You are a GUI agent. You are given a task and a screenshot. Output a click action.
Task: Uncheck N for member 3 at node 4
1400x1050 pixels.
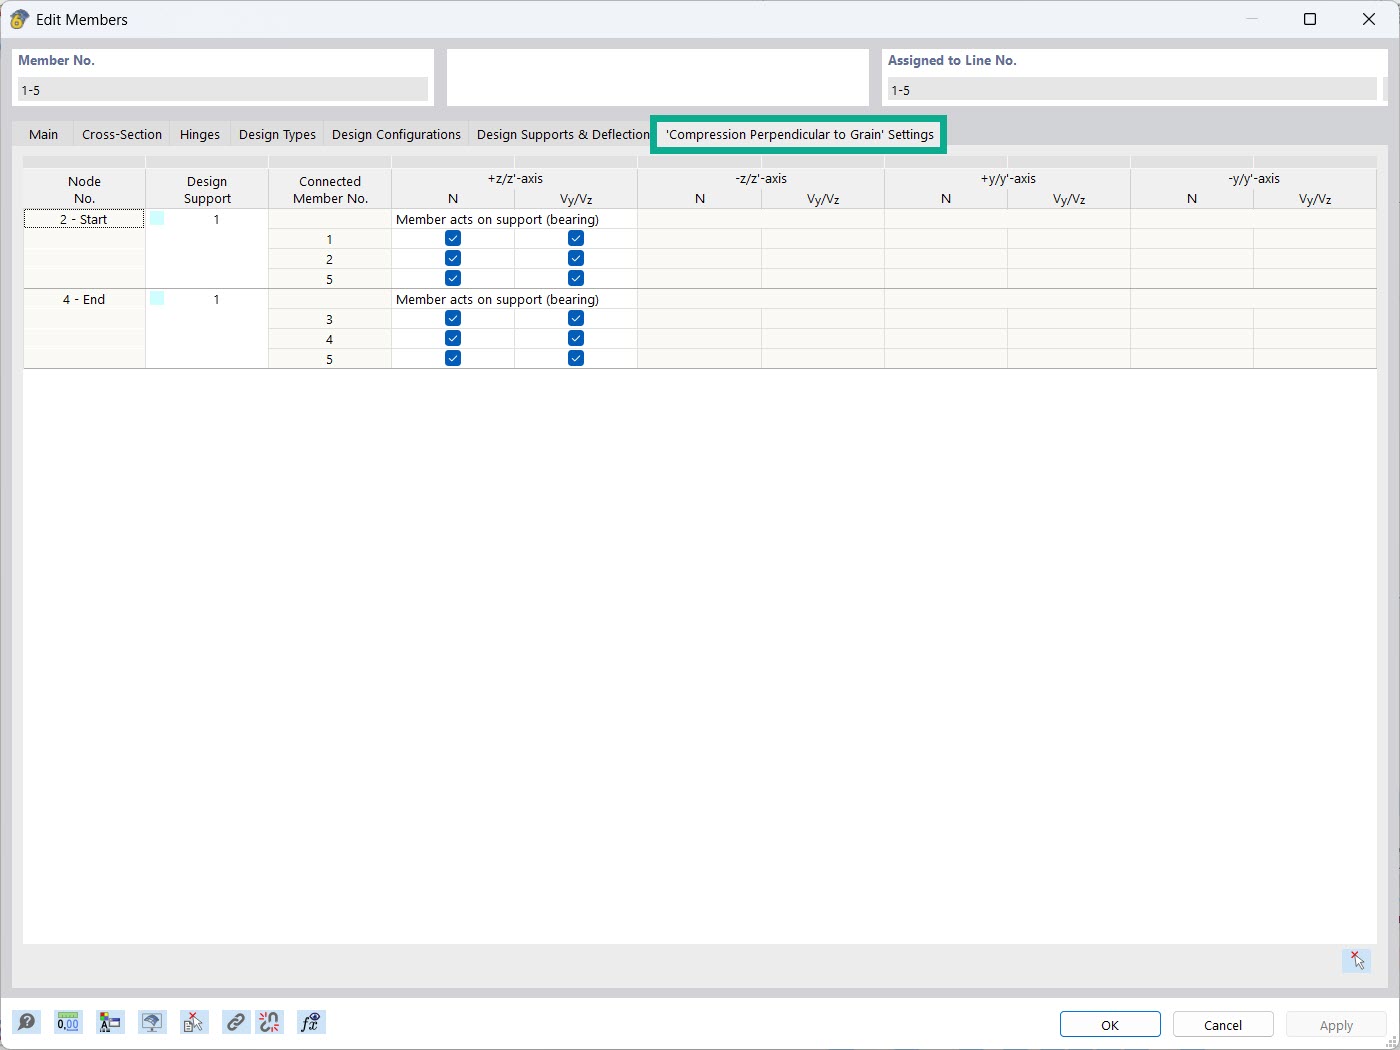point(453,318)
